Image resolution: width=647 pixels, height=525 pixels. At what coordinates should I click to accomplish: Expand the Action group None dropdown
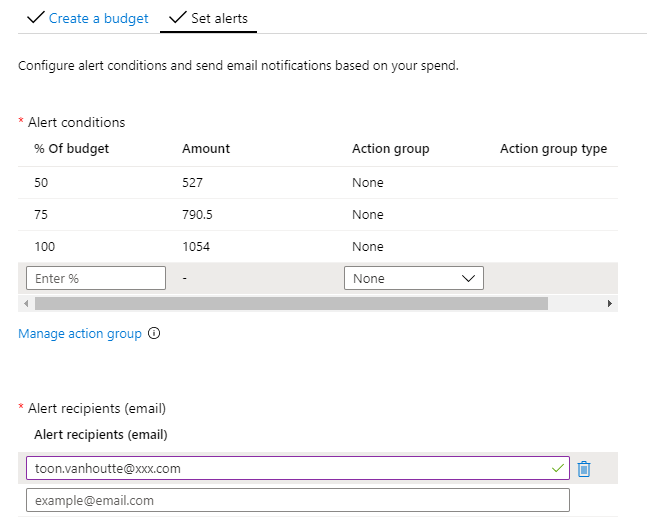(x=414, y=279)
